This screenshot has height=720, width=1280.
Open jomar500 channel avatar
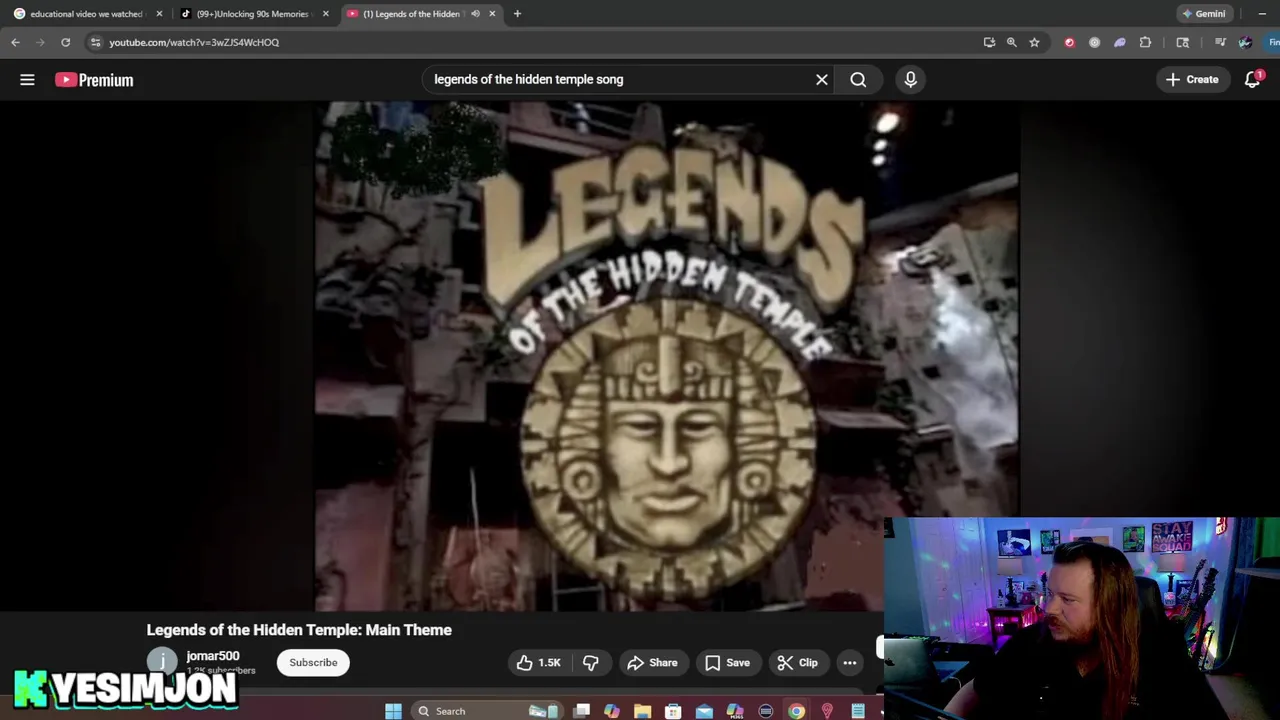[x=162, y=662]
